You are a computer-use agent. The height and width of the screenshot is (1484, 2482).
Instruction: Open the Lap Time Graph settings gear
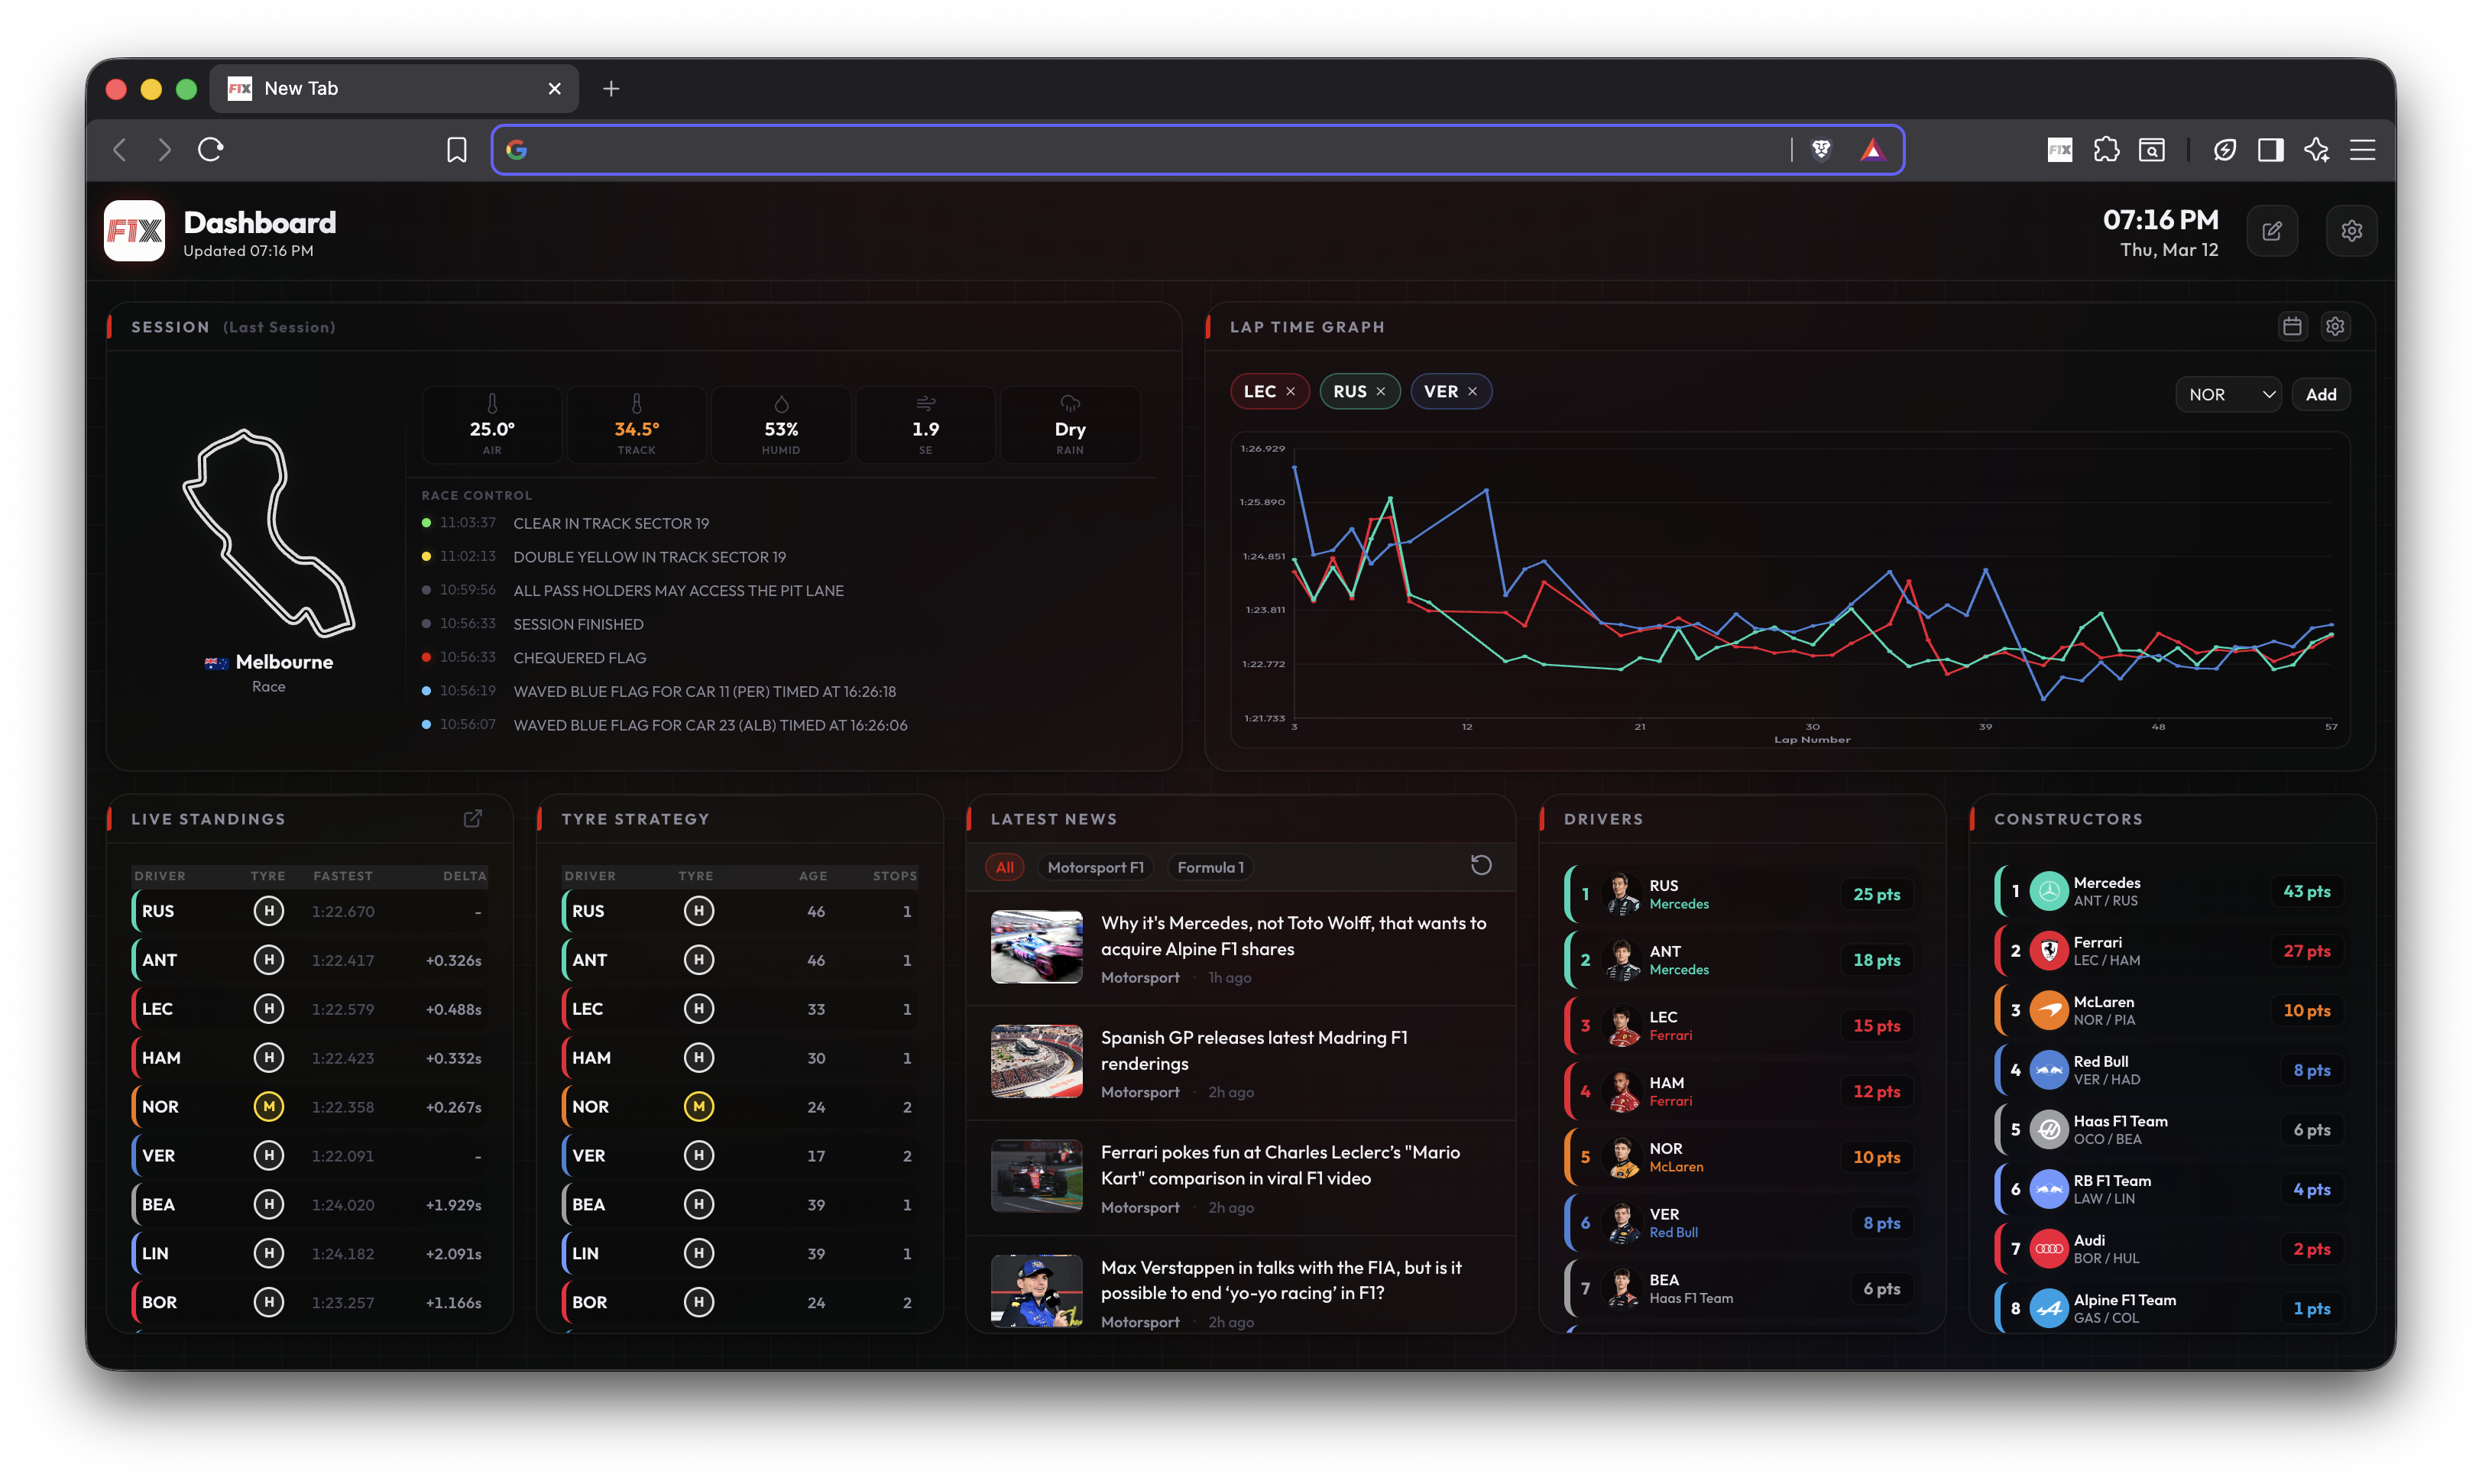point(2336,326)
